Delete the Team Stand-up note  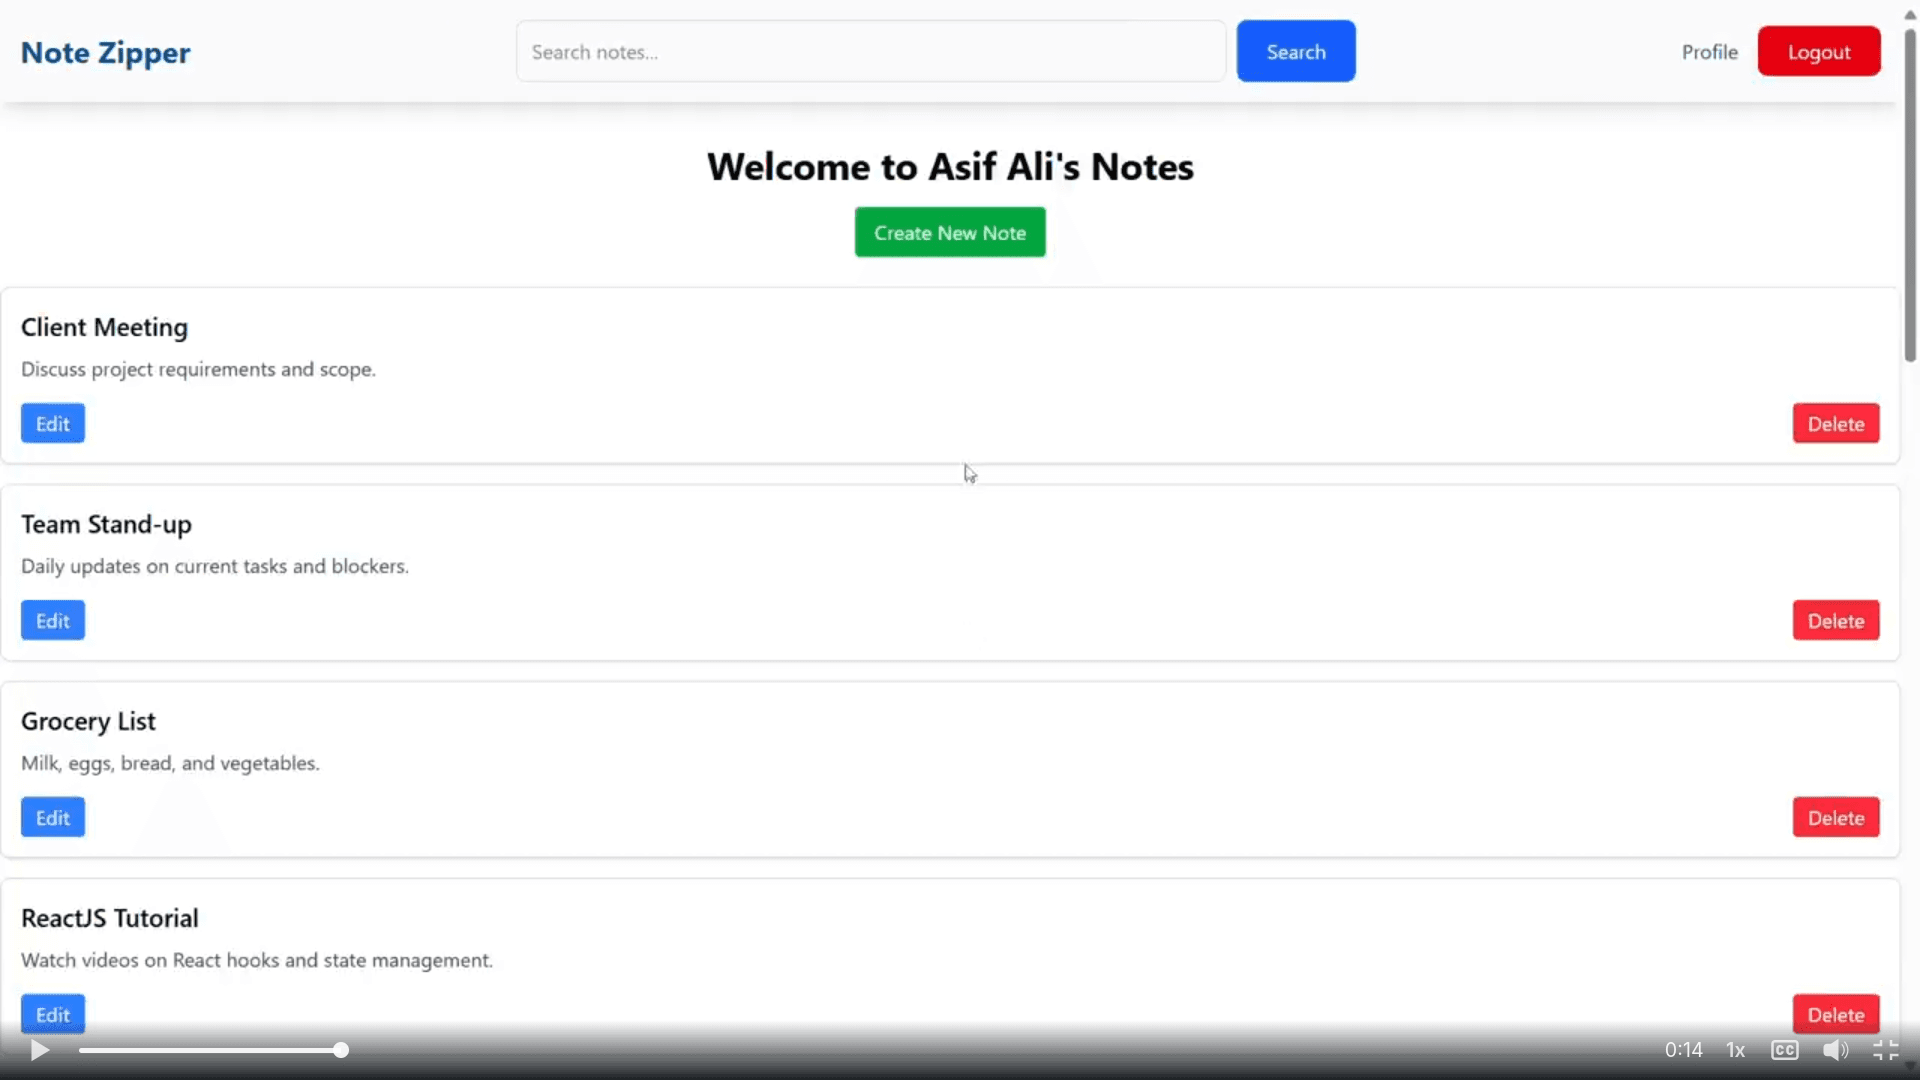[1836, 620]
